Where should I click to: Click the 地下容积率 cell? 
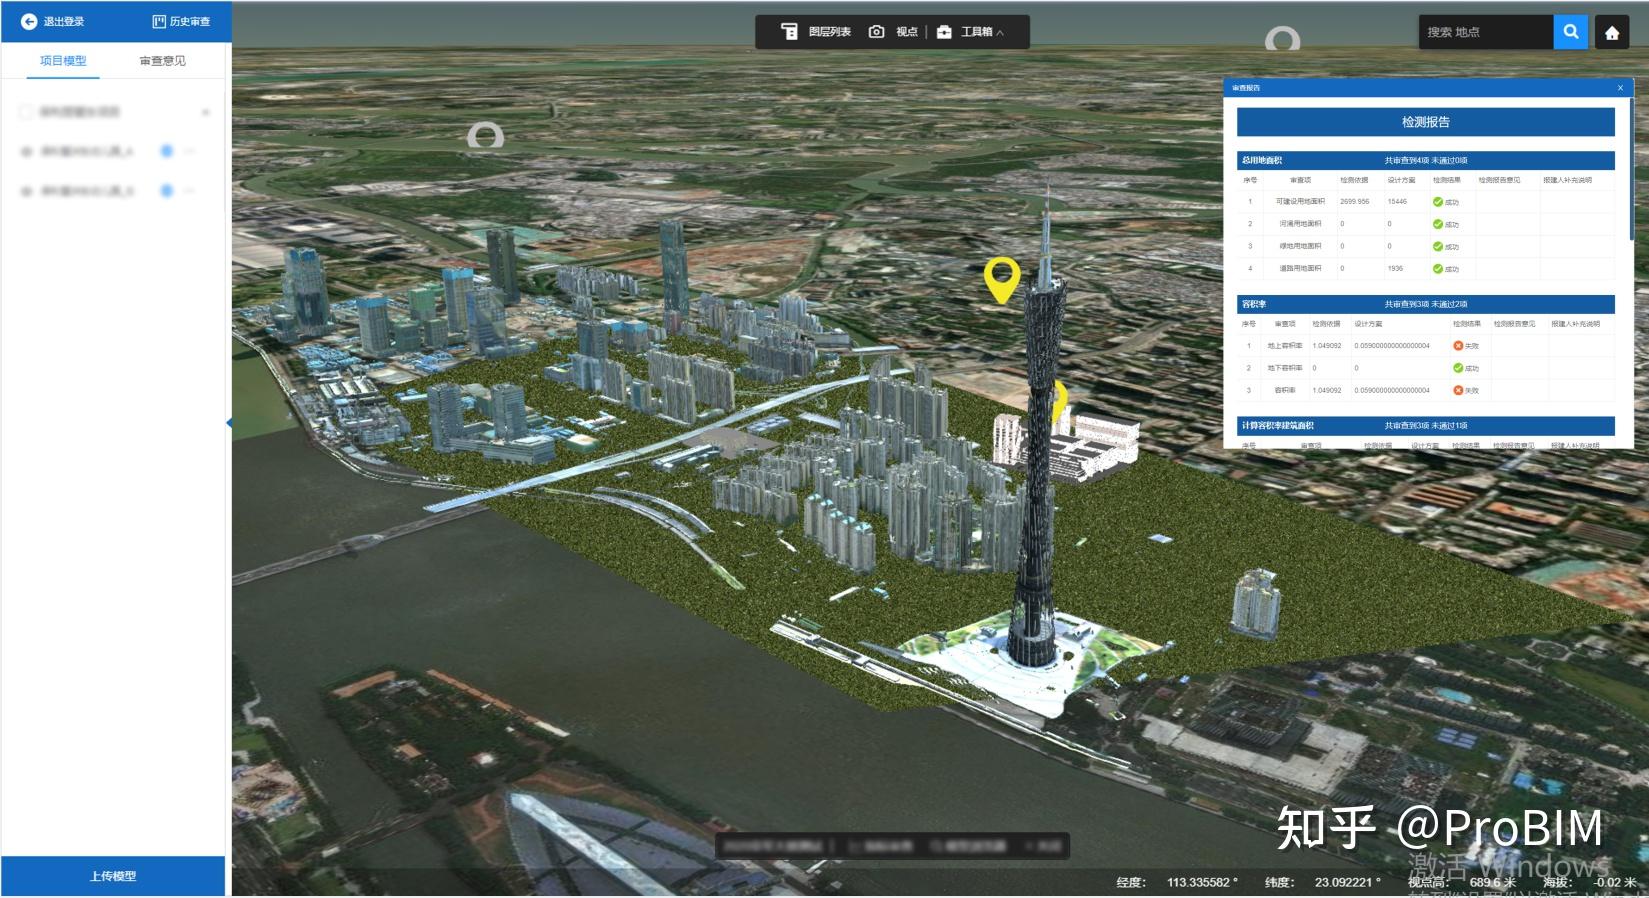point(1285,368)
